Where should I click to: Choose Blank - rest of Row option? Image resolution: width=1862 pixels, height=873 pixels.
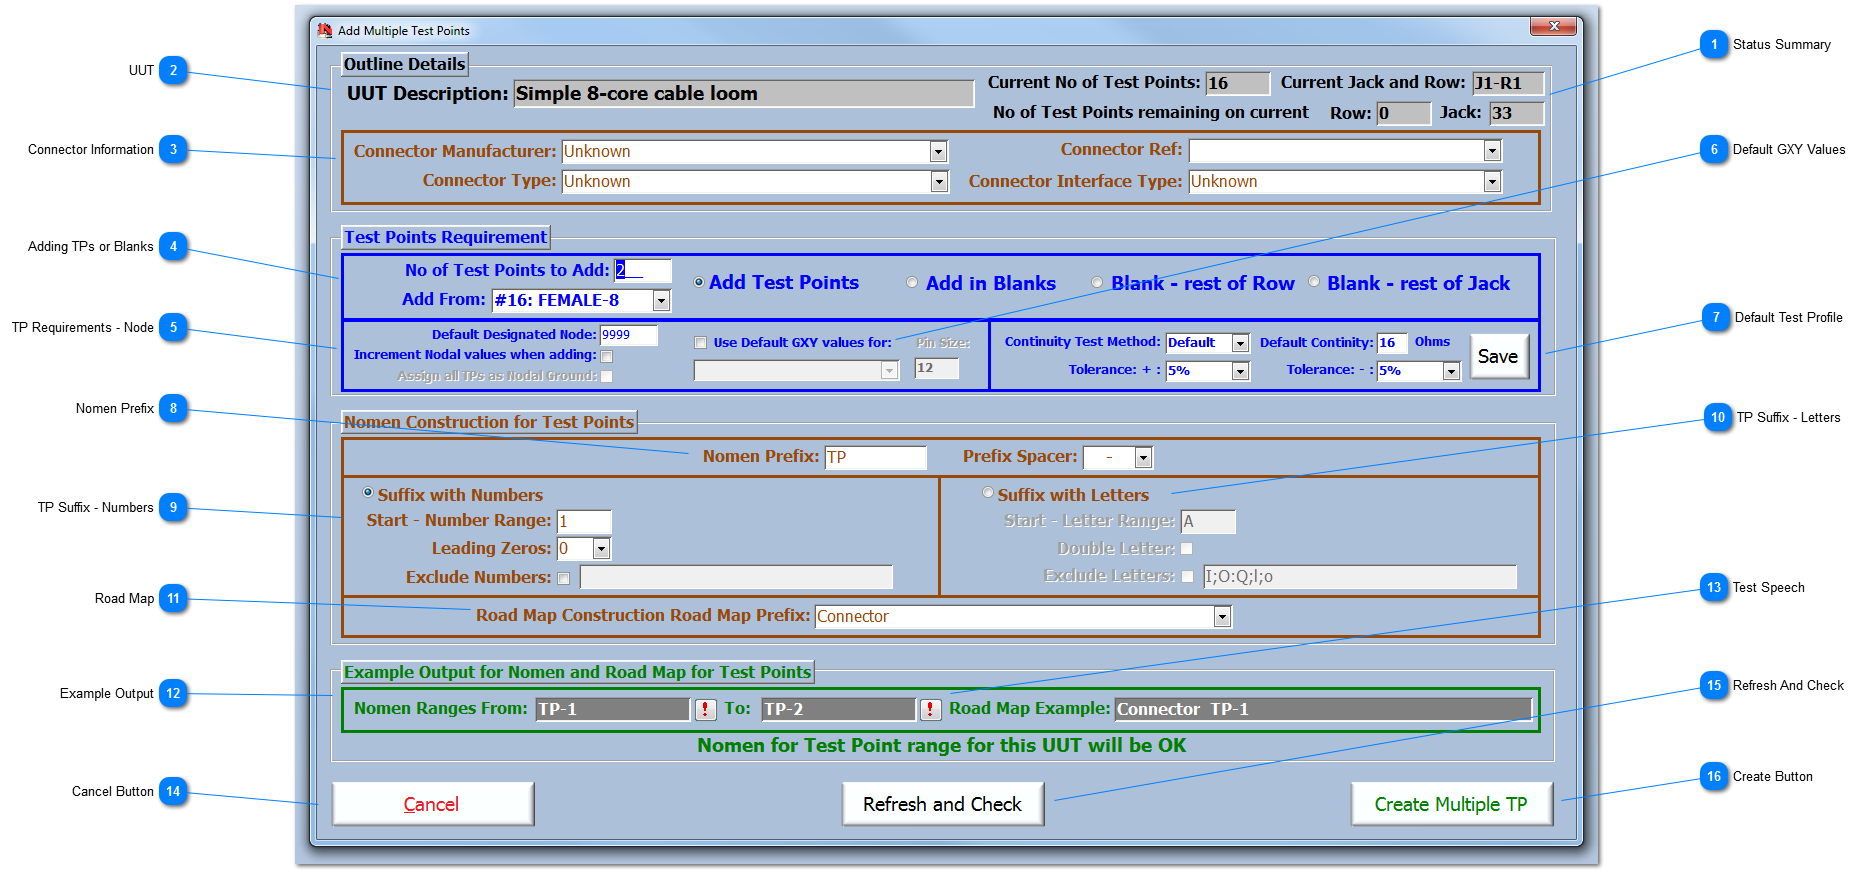click(x=1097, y=283)
